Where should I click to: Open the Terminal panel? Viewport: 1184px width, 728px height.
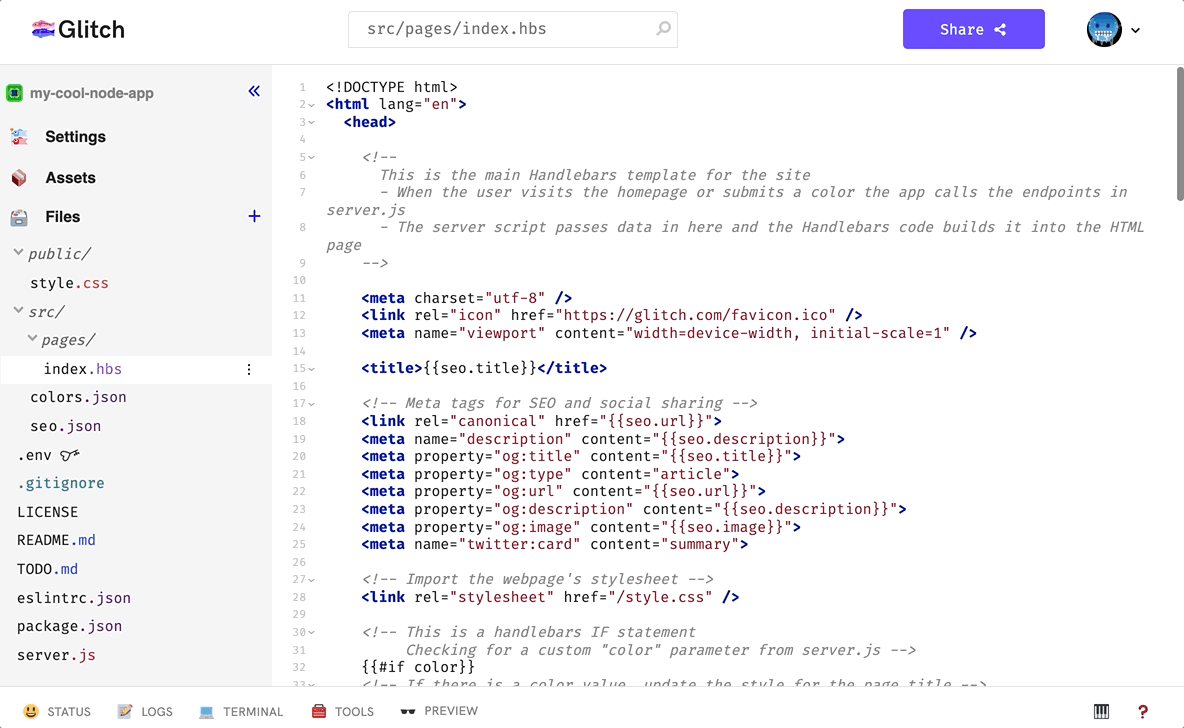pyautogui.click(x=241, y=712)
